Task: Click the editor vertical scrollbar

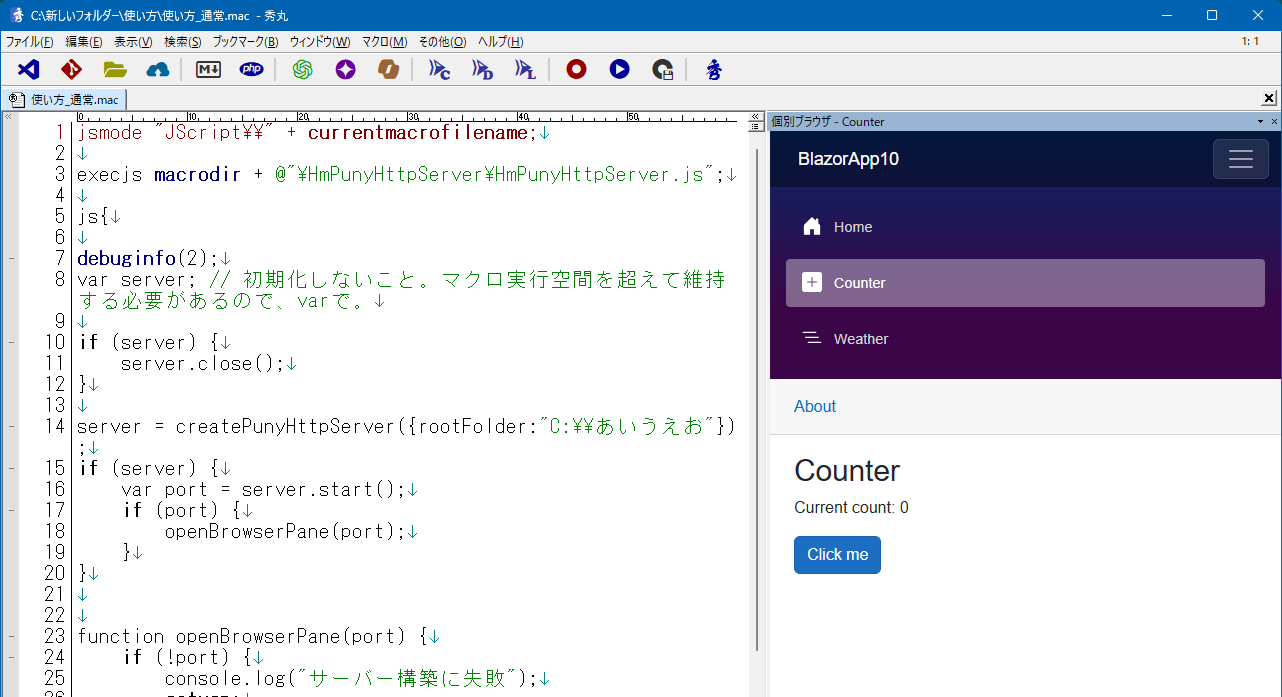Action: point(757,400)
